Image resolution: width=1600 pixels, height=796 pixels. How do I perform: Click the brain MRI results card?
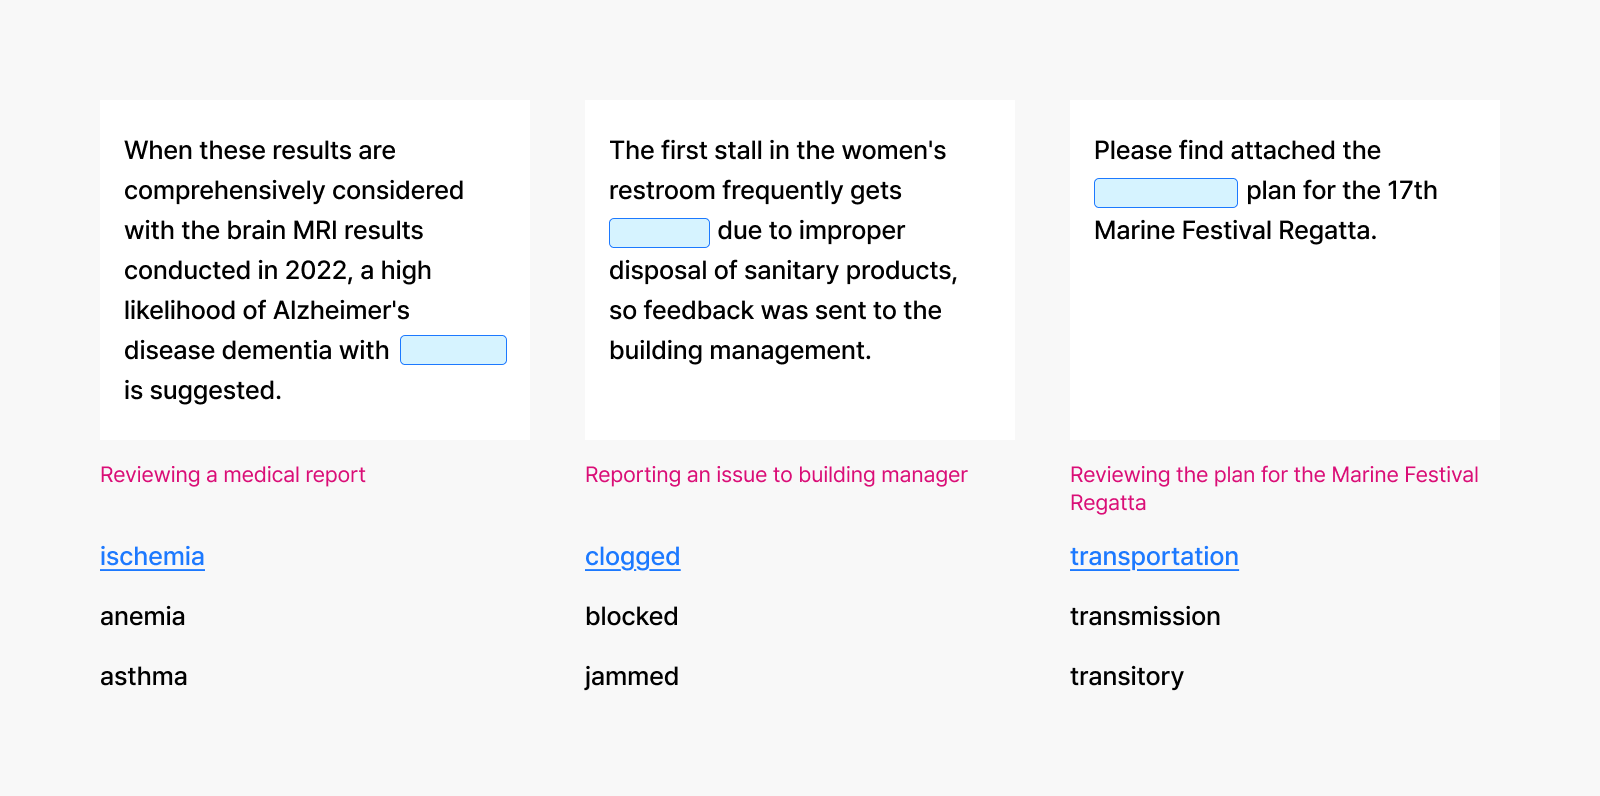(315, 270)
